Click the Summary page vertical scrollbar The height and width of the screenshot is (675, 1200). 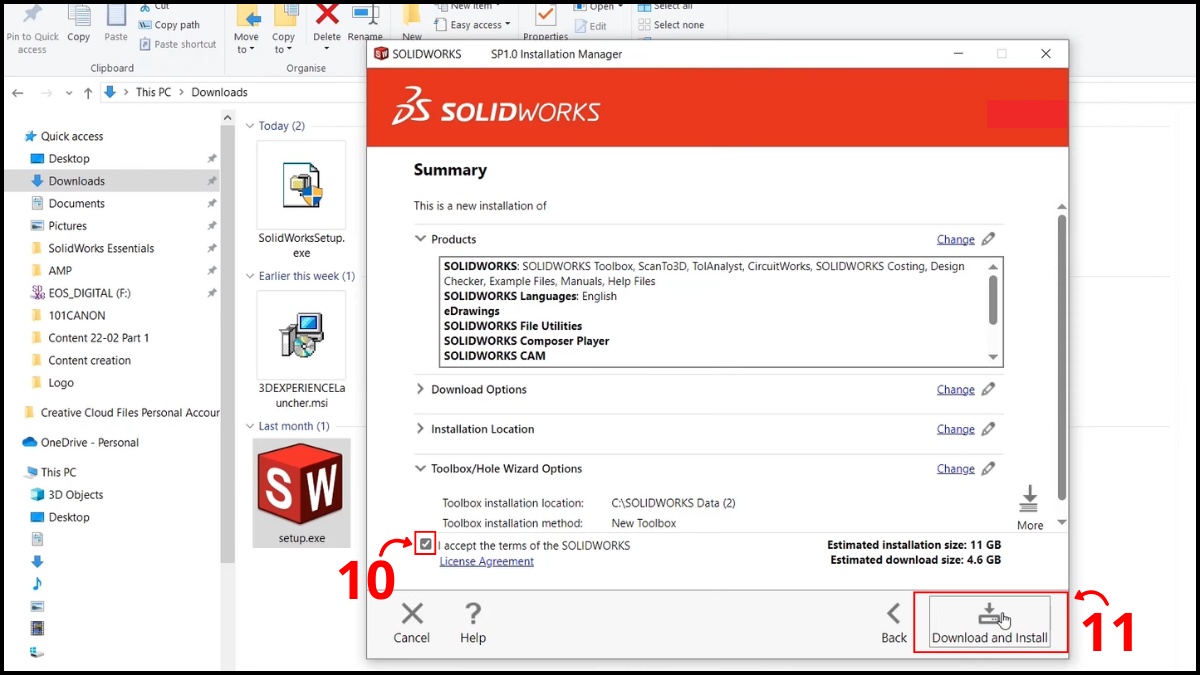(1061, 355)
